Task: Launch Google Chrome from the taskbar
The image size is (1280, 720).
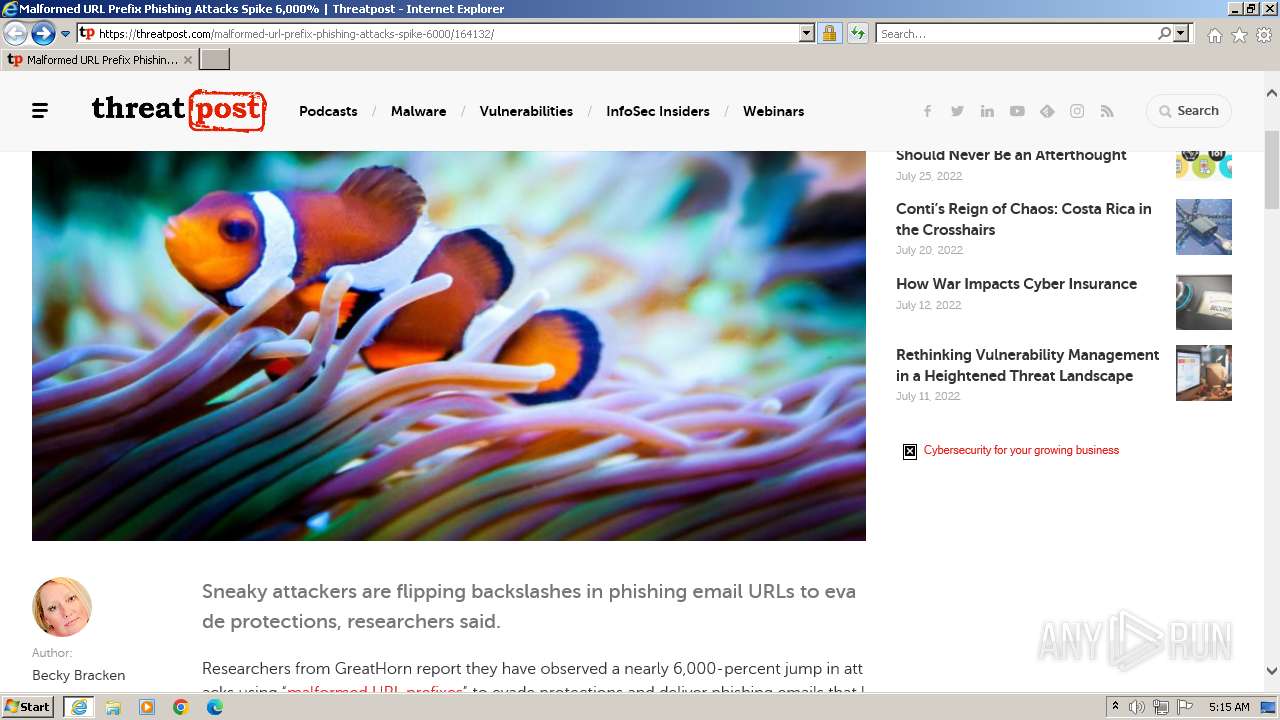Action: point(181,707)
